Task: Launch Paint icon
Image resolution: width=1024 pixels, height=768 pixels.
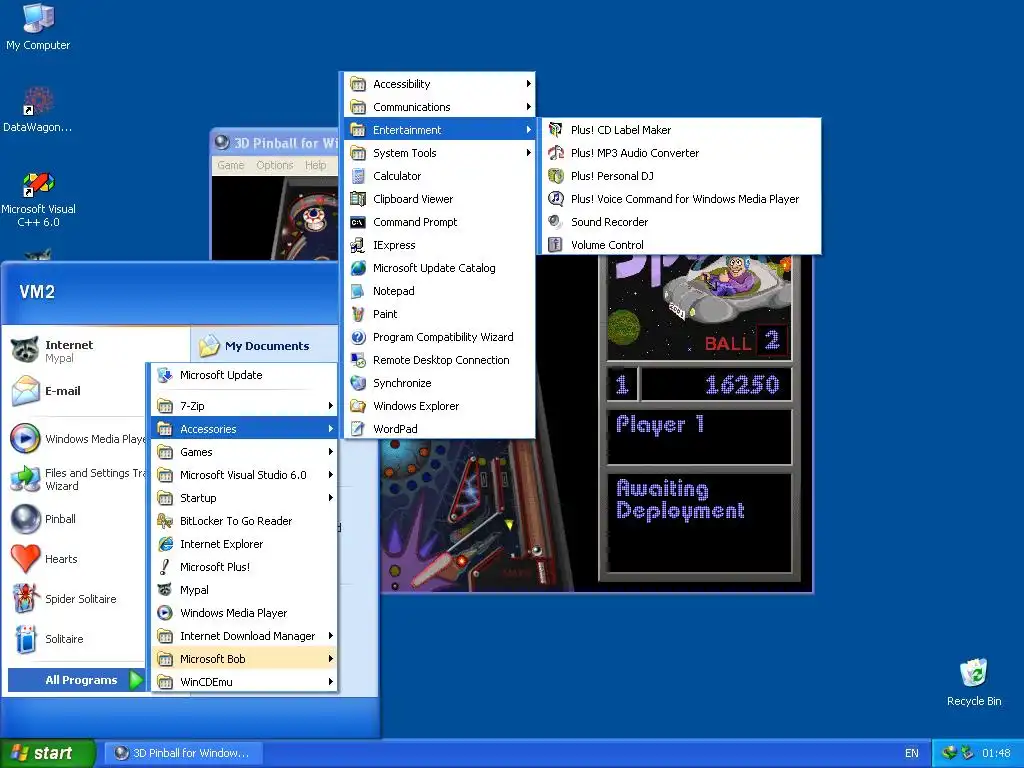Action: point(357,314)
